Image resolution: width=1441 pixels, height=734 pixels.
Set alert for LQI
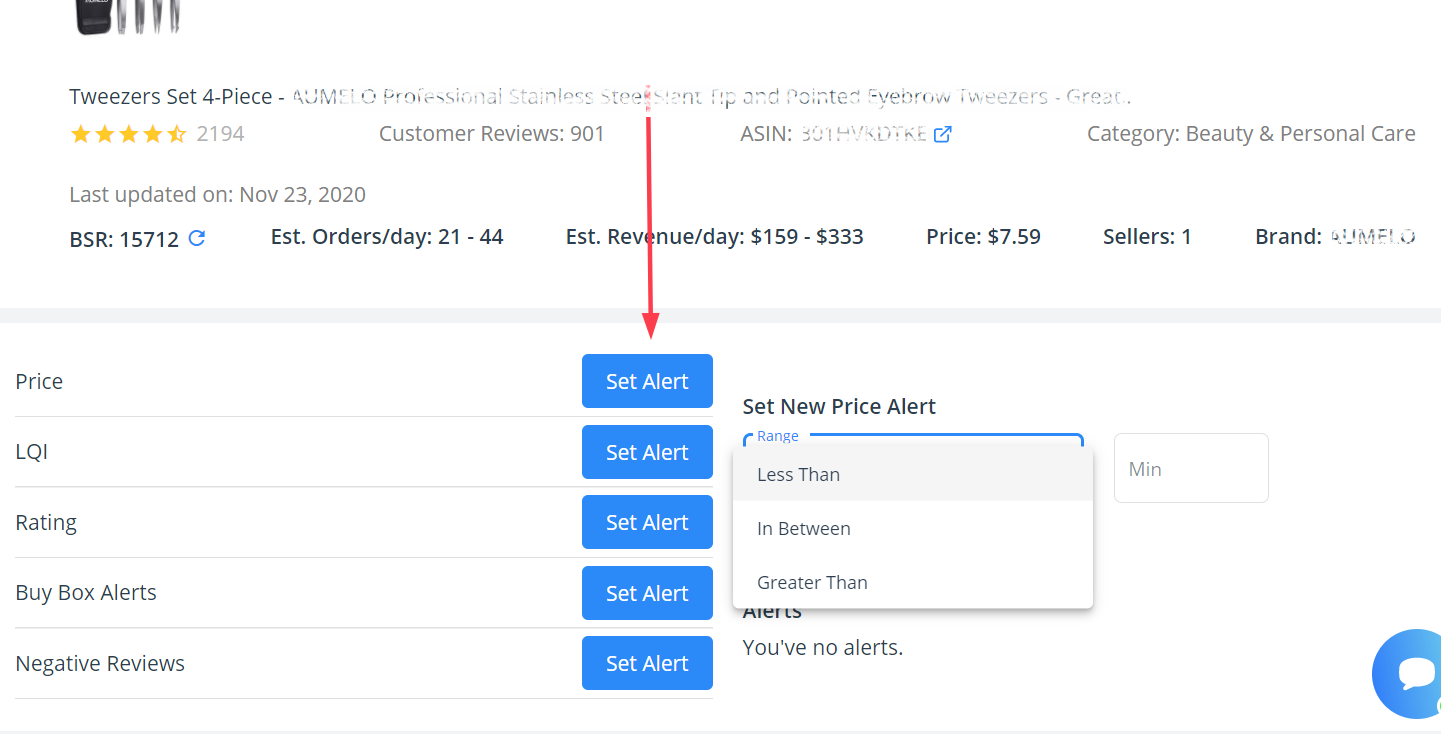pos(647,452)
